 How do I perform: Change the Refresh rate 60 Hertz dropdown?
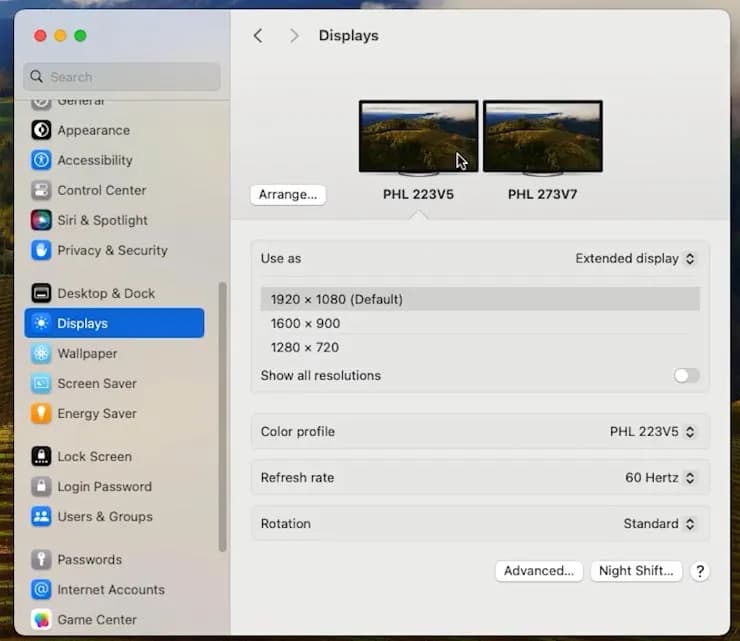(659, 478)
